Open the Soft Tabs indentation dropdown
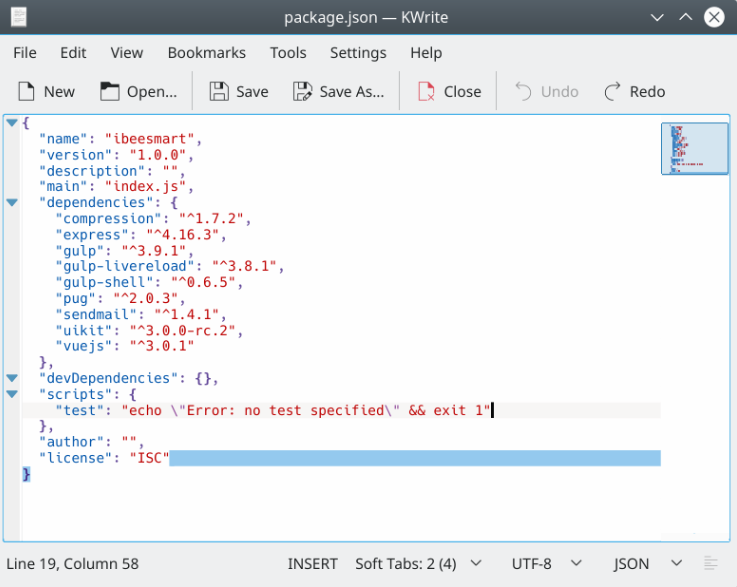 click(x=418, y=563)
